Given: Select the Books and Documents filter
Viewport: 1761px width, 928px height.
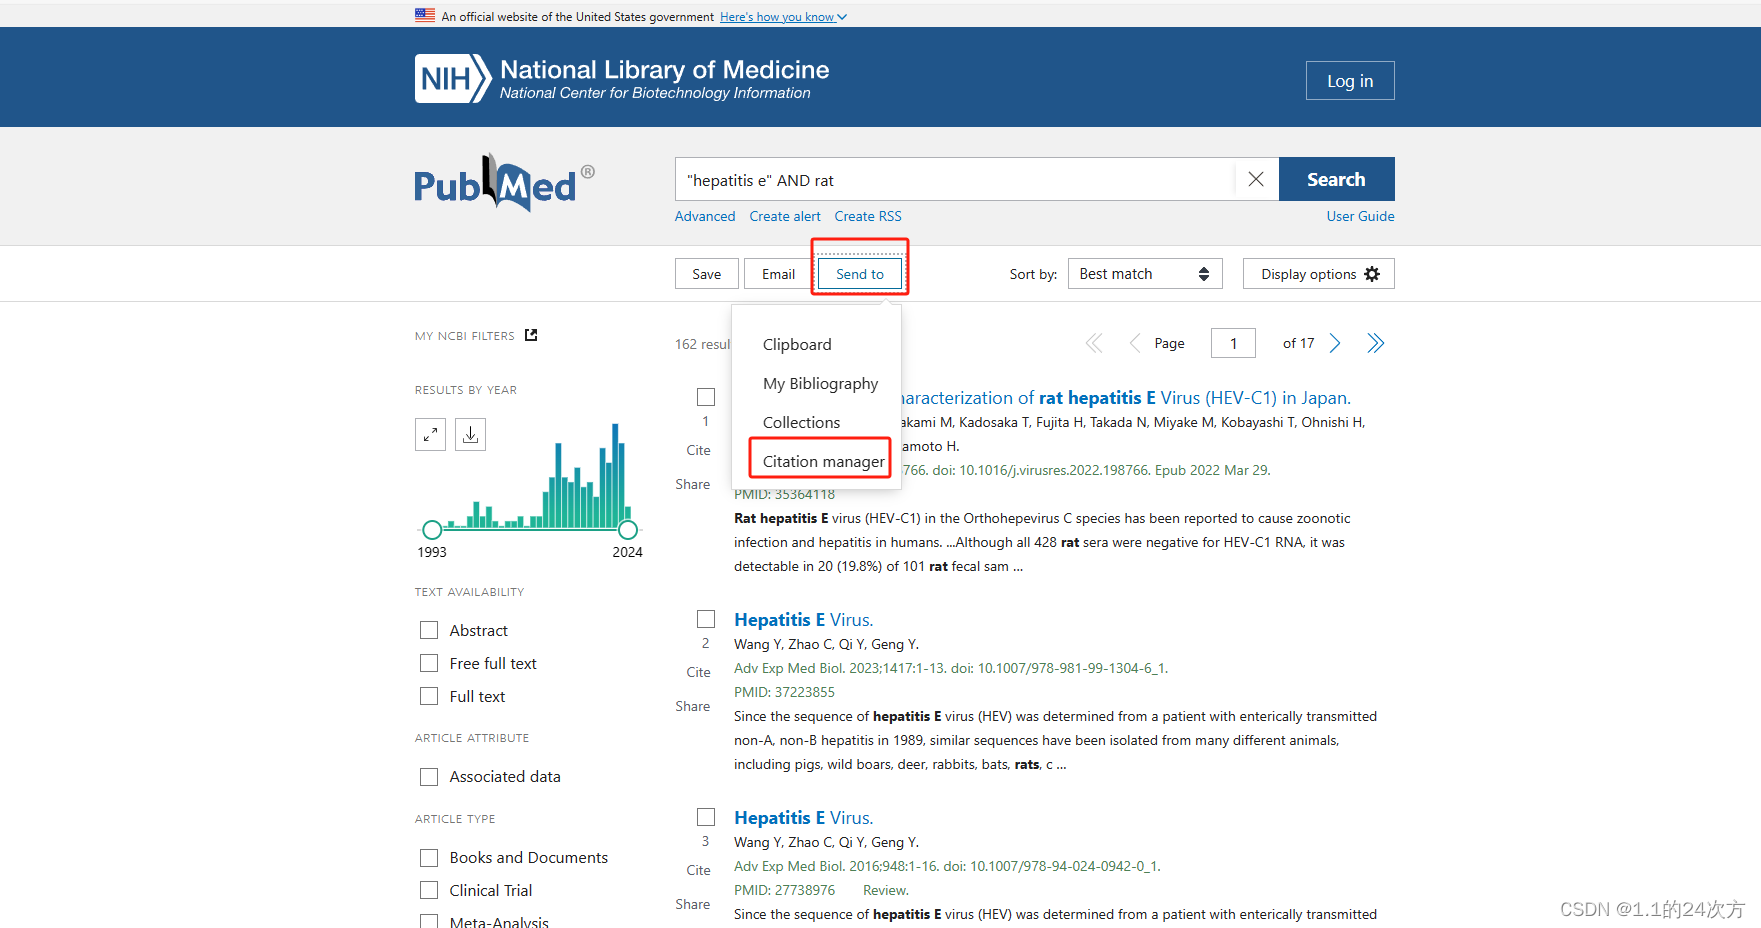Looking at the screenshot, I should (429, 857).
